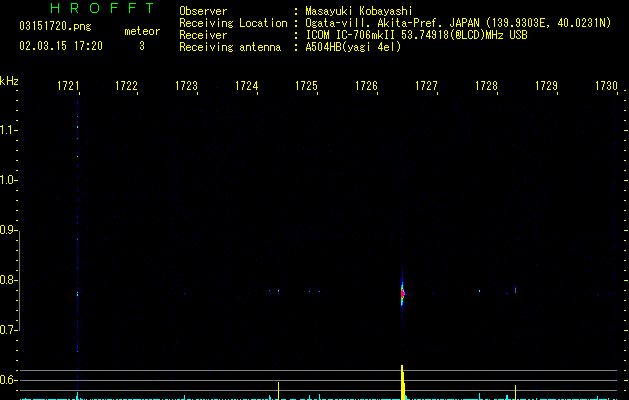Click the 1.0 kHz frequency label
The width and height of the screenshot is (629, 400).
click(x=8, y=180)
